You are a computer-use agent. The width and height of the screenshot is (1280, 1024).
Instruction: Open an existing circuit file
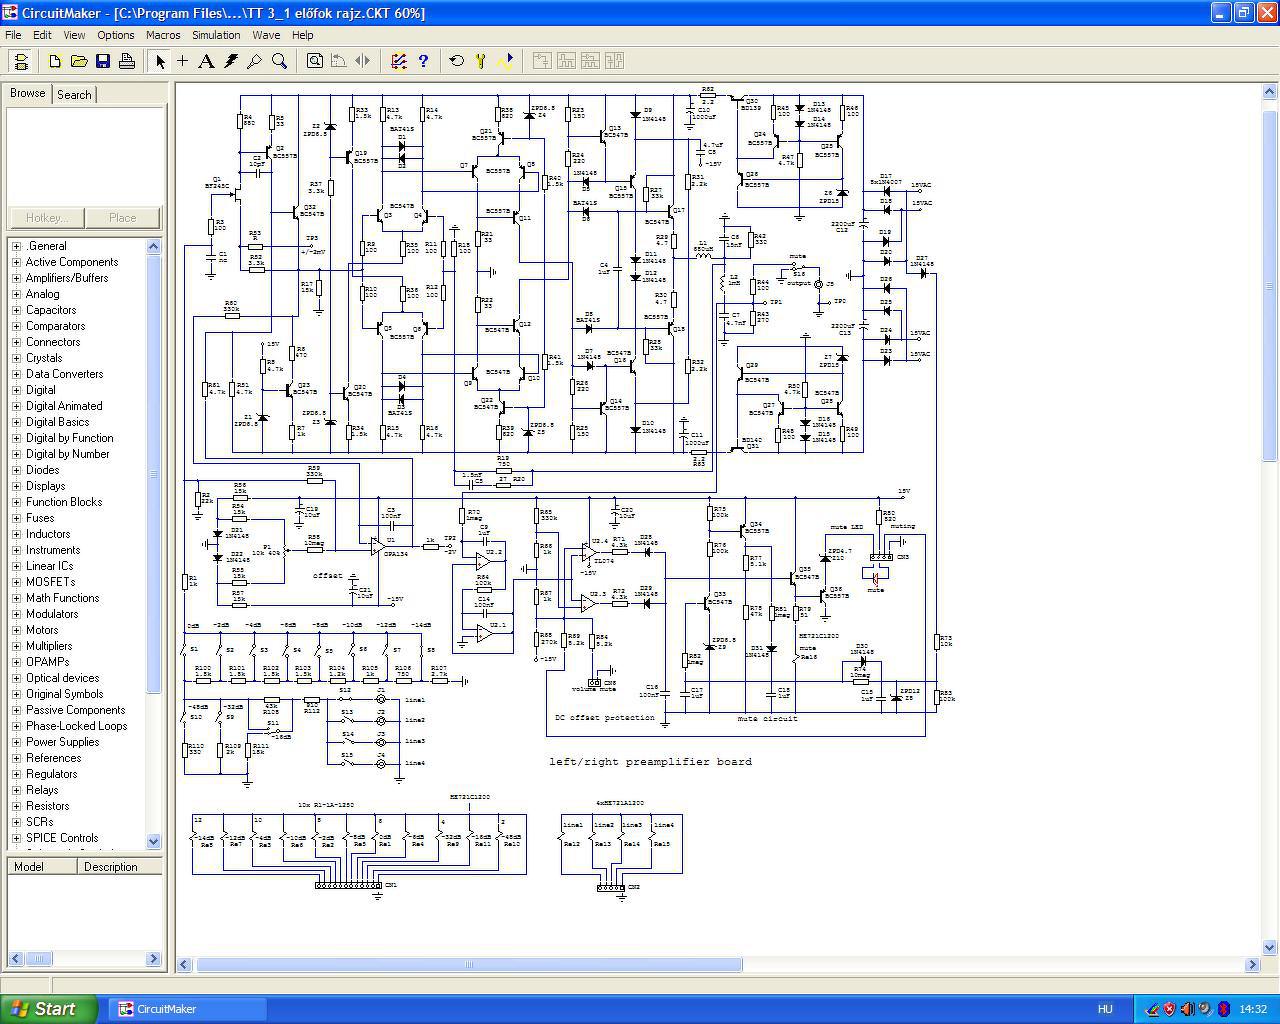coord(79,61)
